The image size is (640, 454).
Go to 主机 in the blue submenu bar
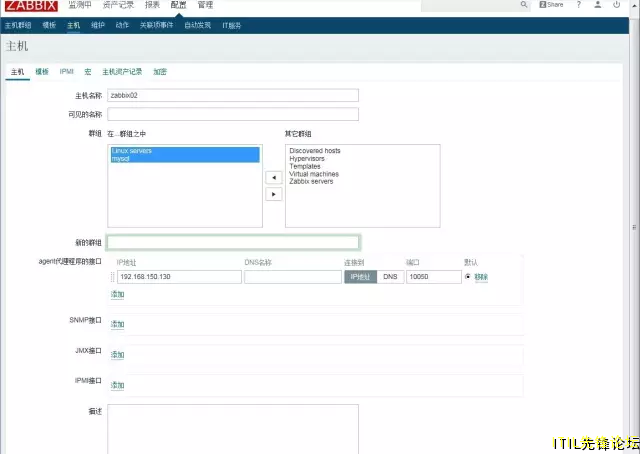pyautogui.click(x=73, y=25)
